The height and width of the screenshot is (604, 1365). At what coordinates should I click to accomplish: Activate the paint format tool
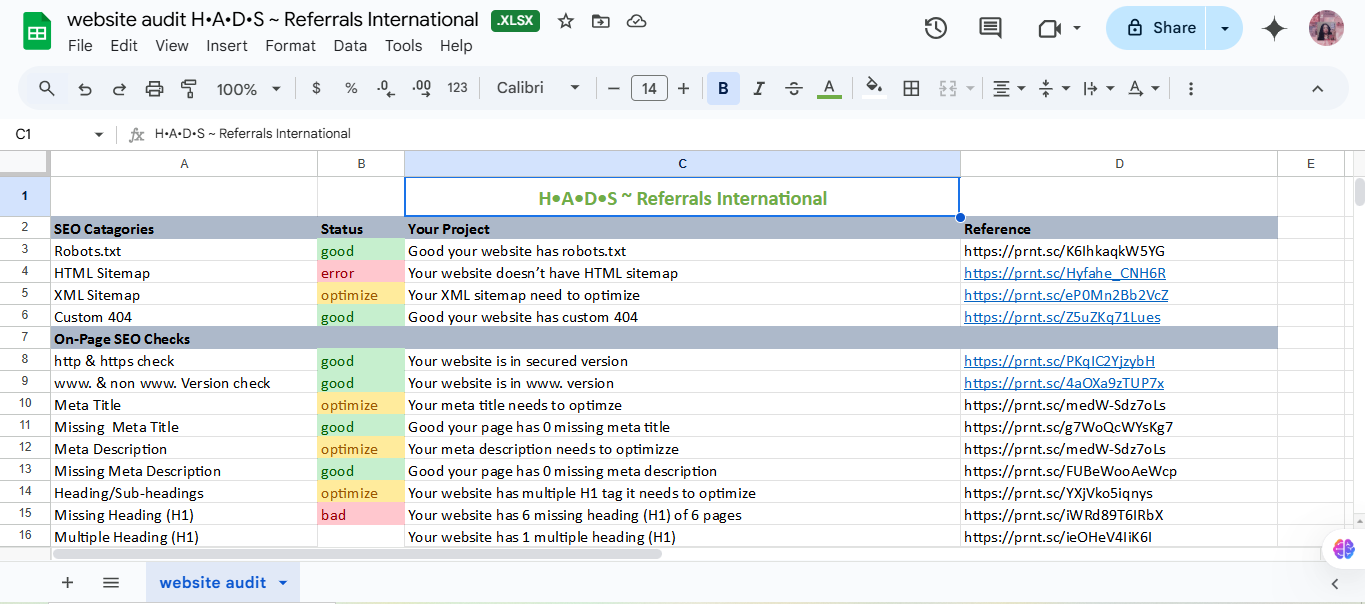point(188,88)
